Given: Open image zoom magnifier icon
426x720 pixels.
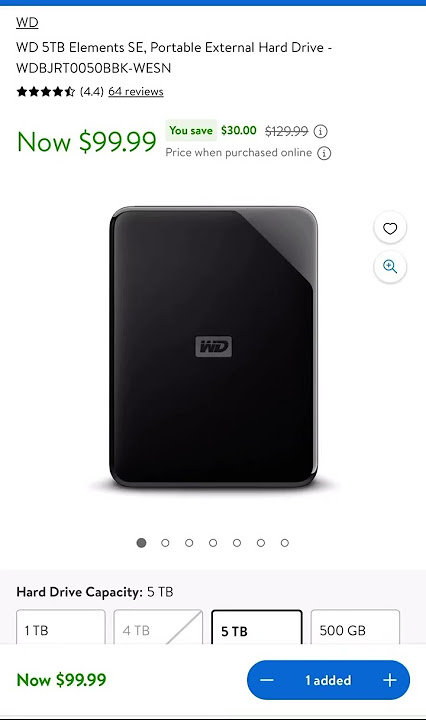Looking at the screenshot, I should (390, 266).
